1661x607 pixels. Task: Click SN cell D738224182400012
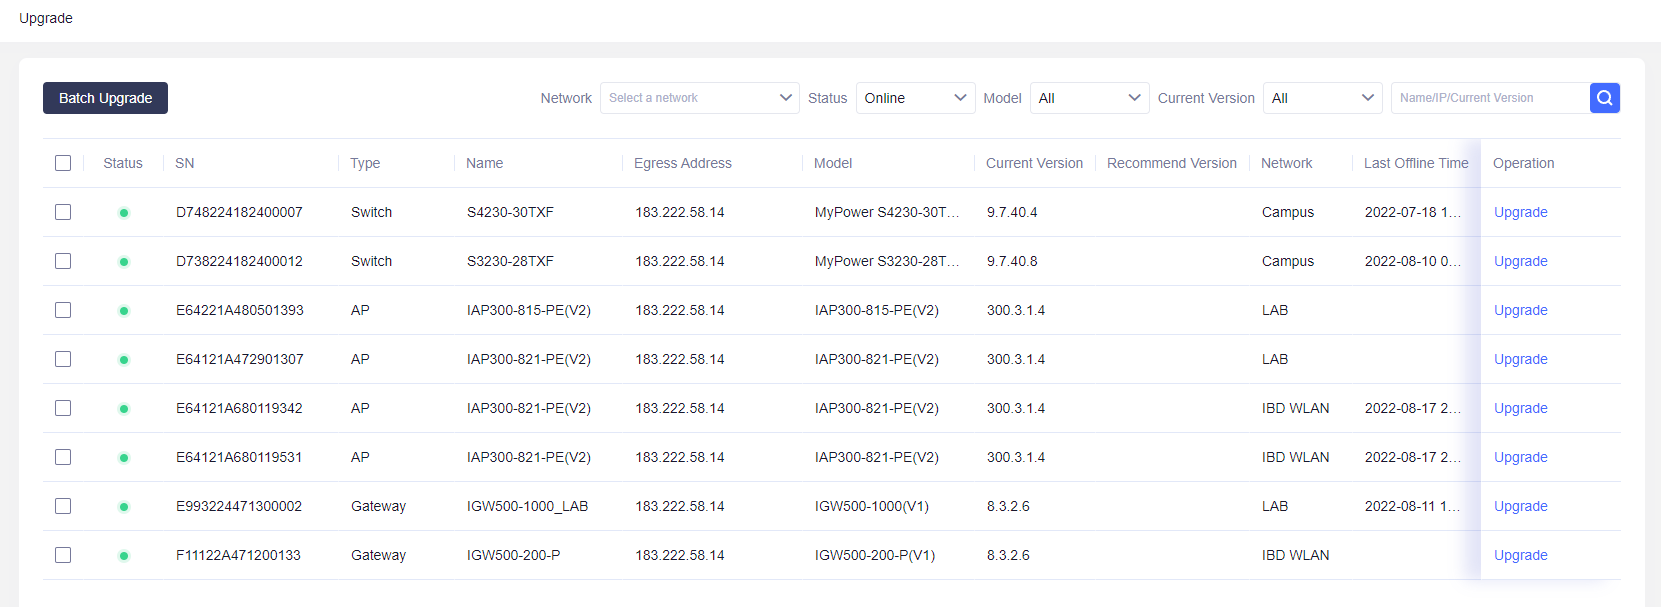[x=239, y=261]
